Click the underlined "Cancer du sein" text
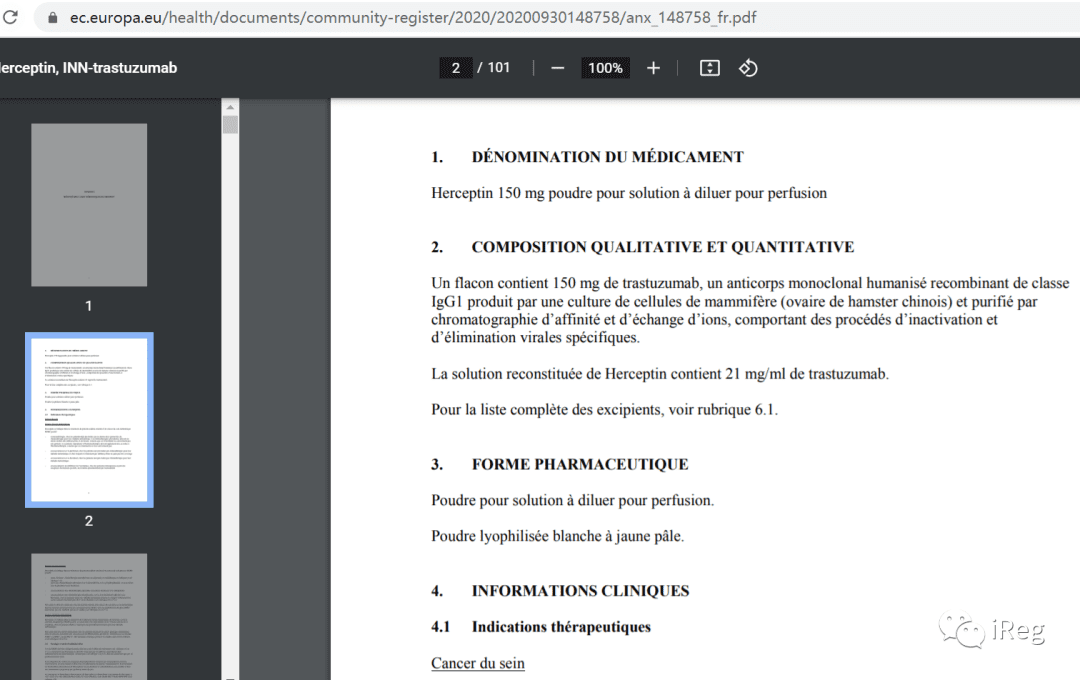 pyautogui.click(x=478, y=663)
